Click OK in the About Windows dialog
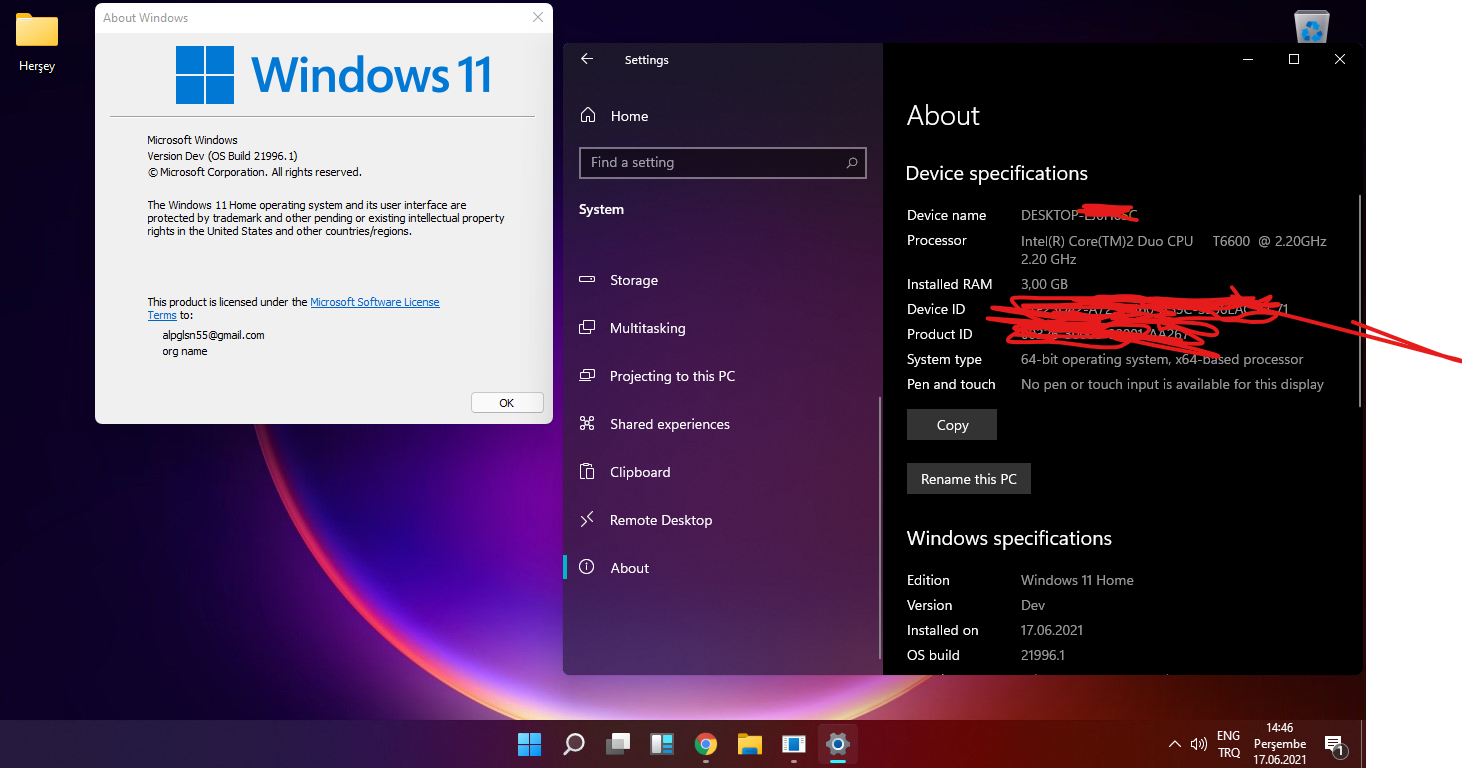Viewport: 1465px width, 768px height. pyautogui.click(x=507, y=403)
